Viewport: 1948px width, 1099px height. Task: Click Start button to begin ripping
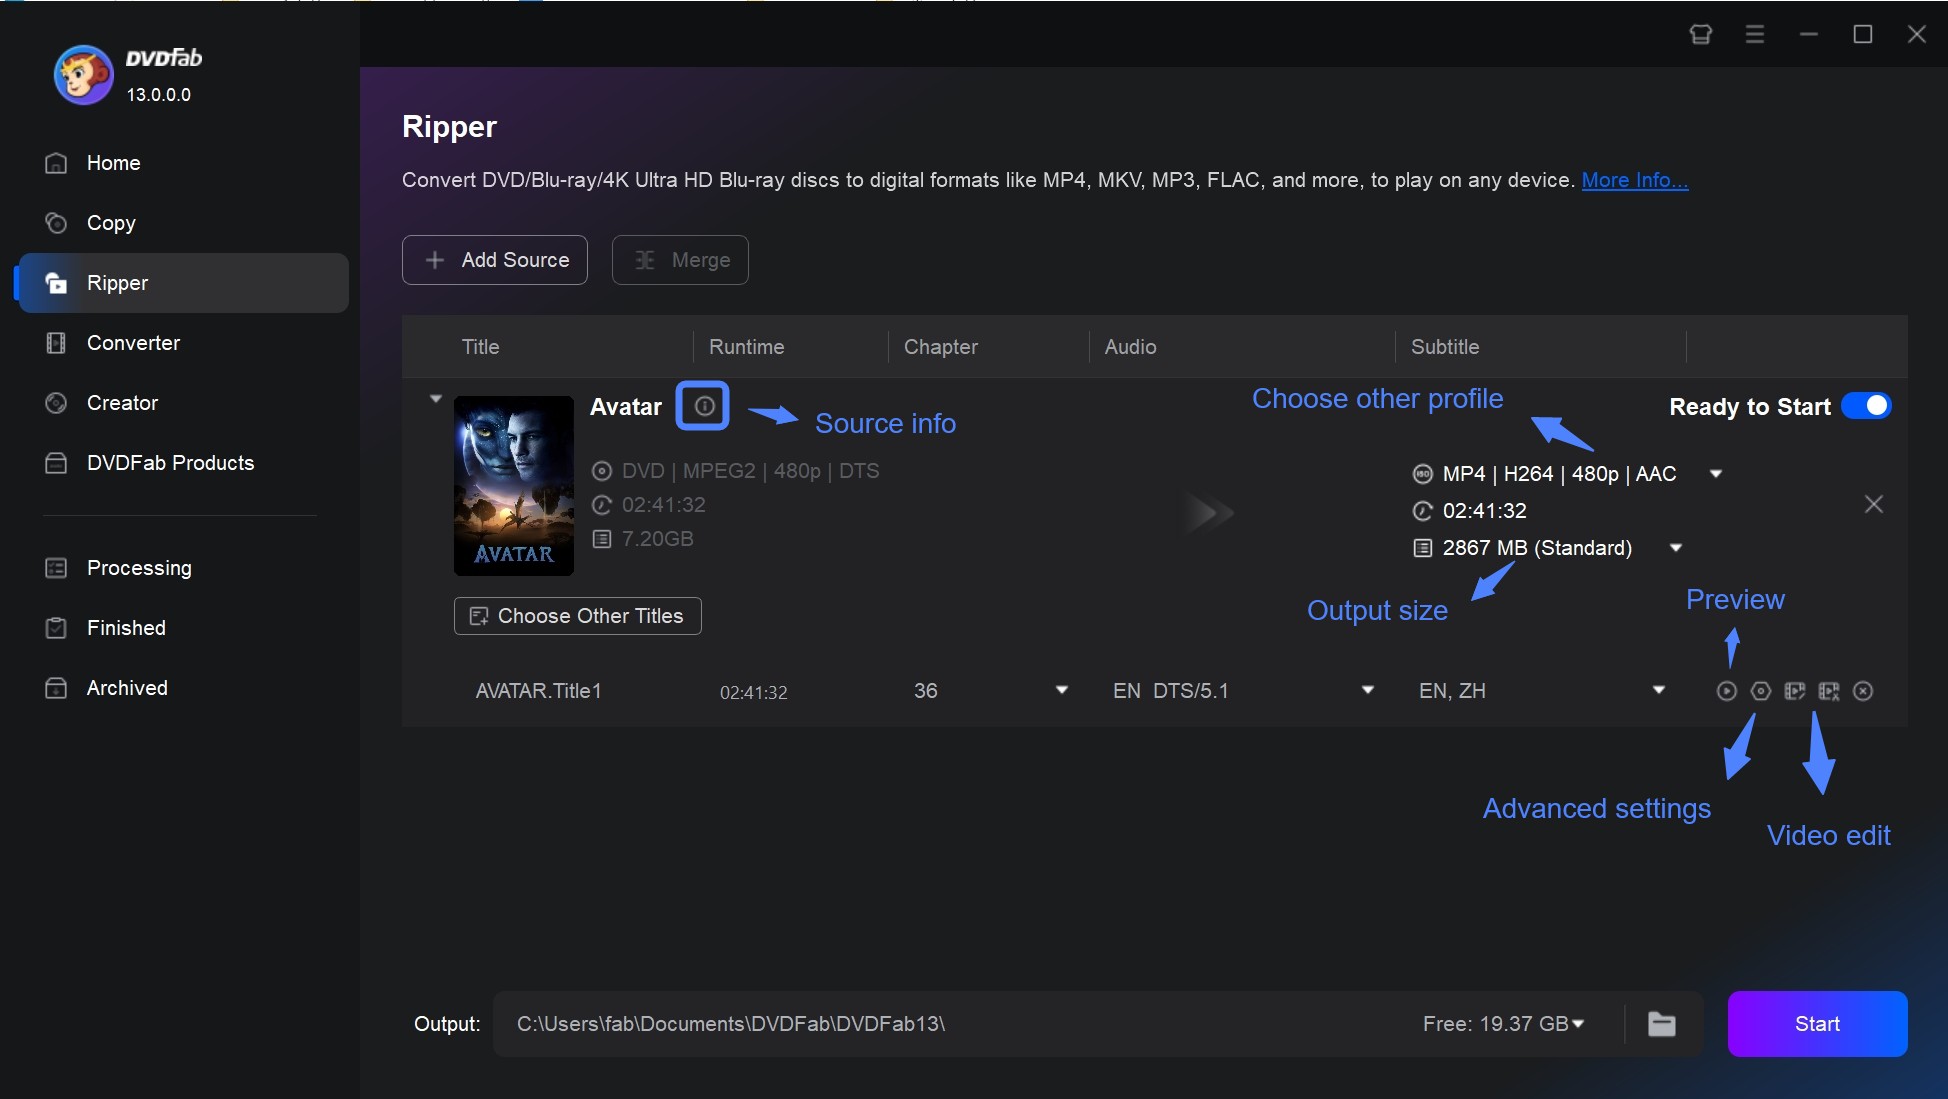pos(1817,1024)
